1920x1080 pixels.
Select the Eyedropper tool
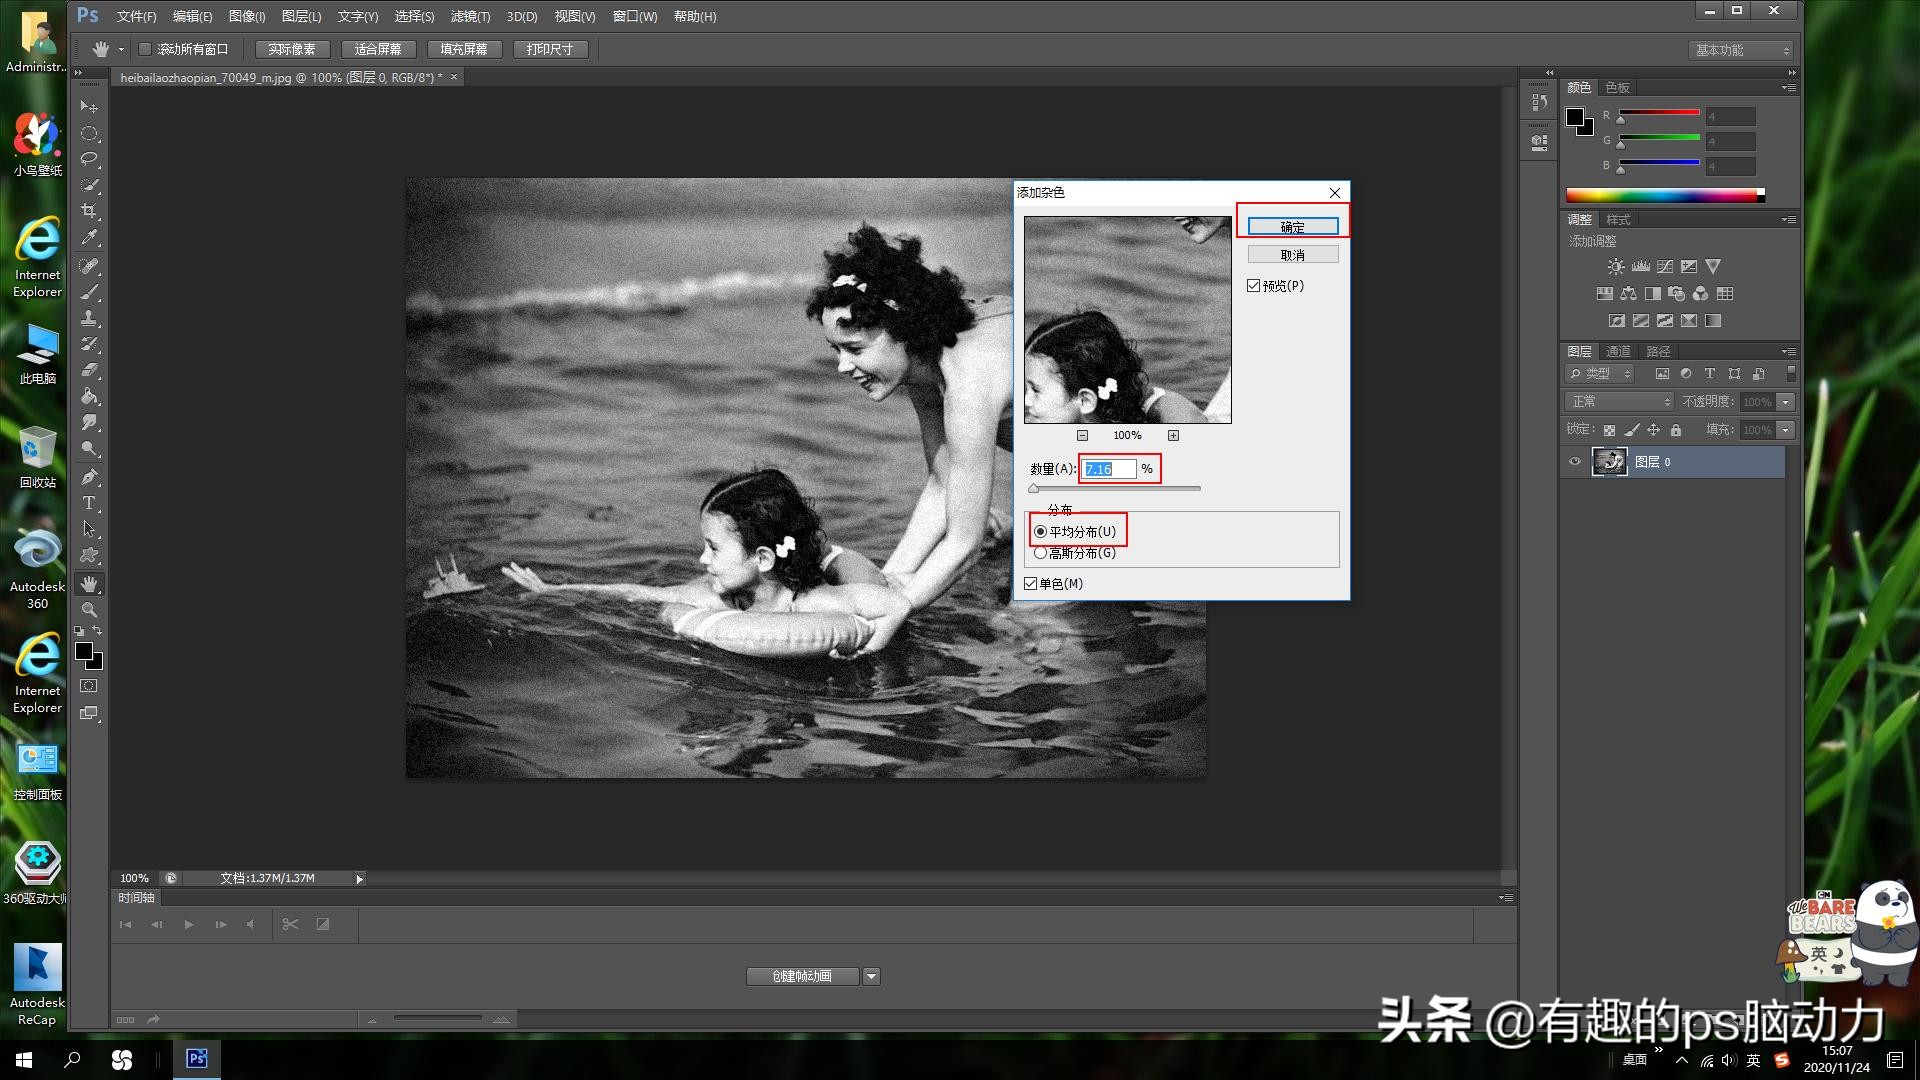[x=89, y=238]
